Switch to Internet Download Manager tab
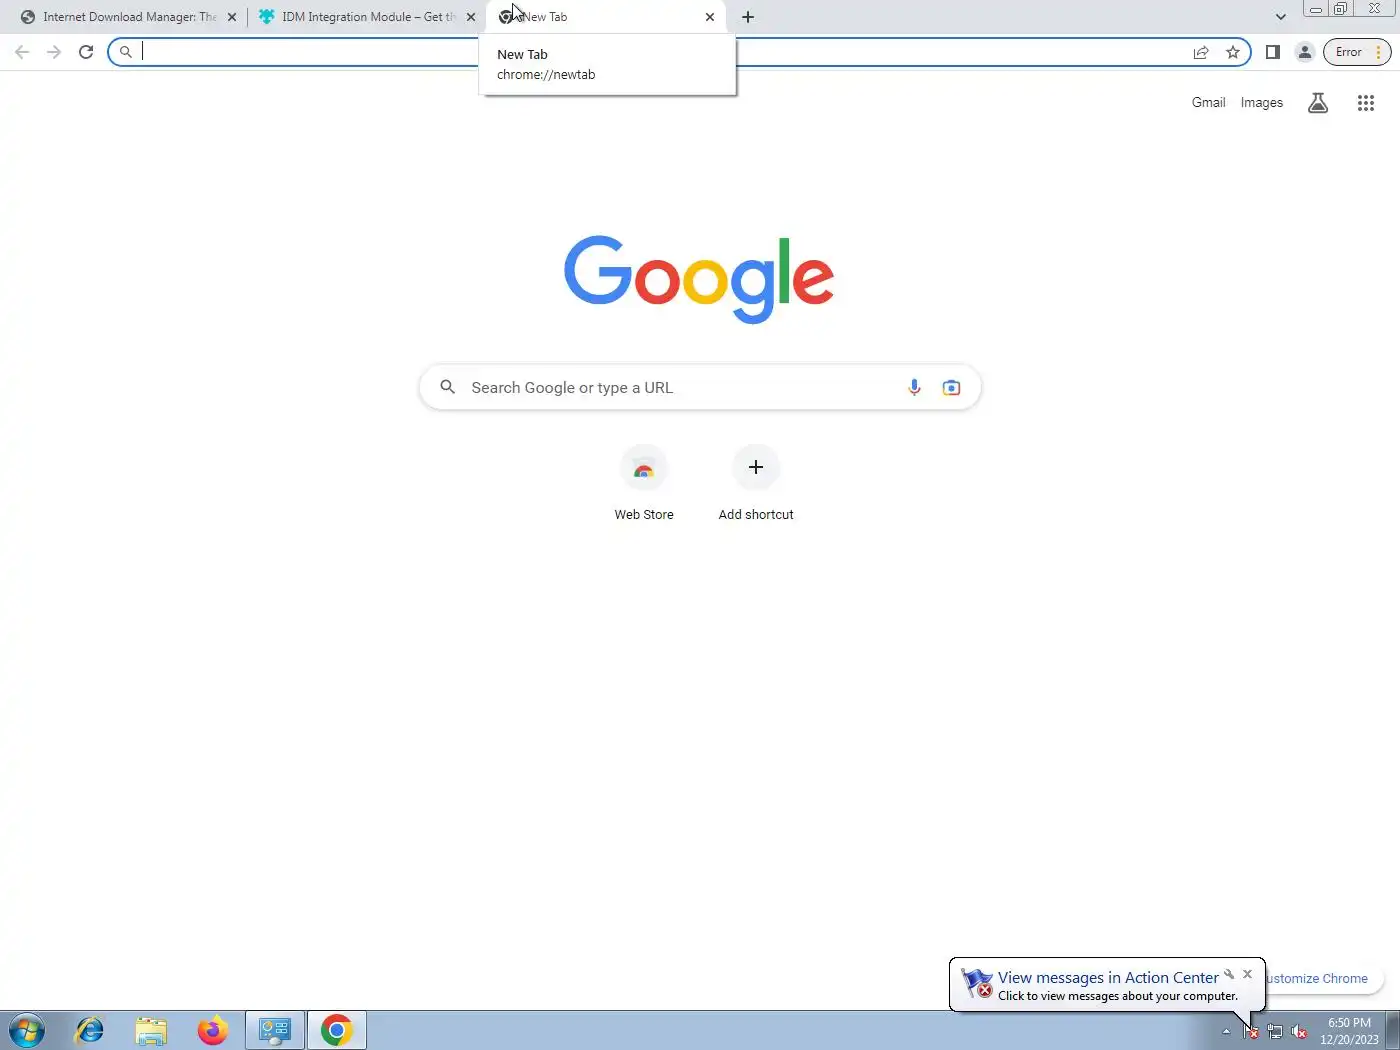Screen dimensions: 1400x1050 [128, 17]
